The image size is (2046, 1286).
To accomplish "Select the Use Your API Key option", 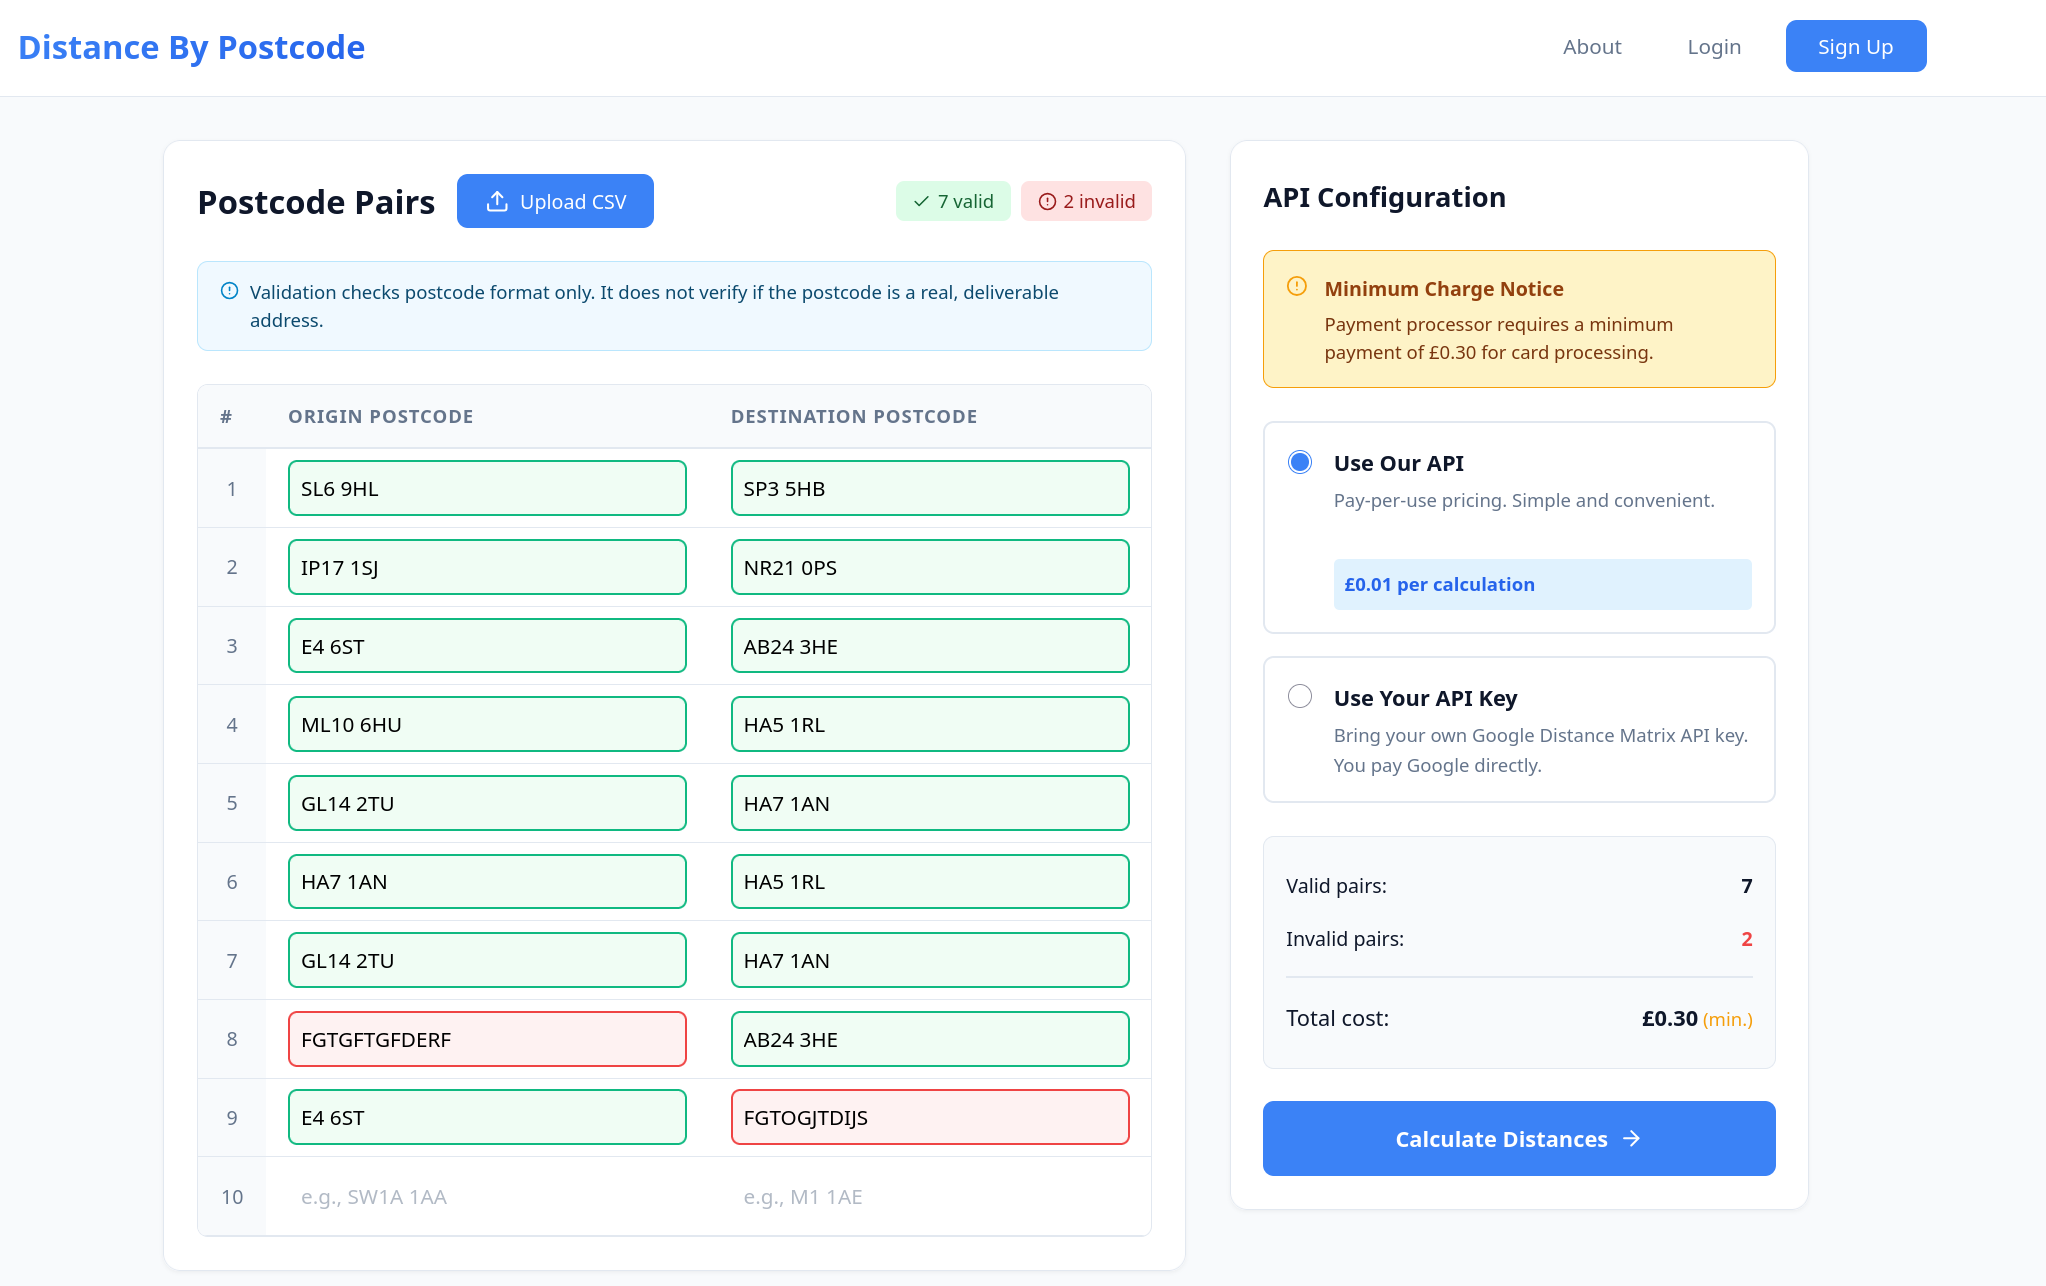I will [1300, 696].
